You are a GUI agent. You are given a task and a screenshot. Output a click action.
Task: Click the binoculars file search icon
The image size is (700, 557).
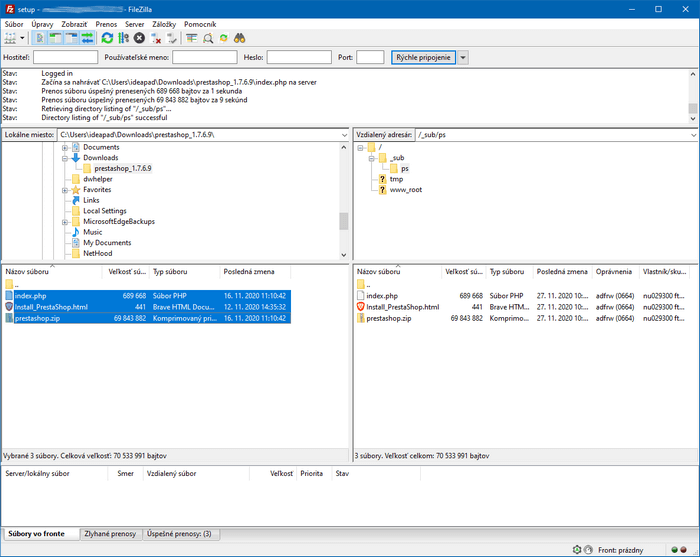click(240, 38)
